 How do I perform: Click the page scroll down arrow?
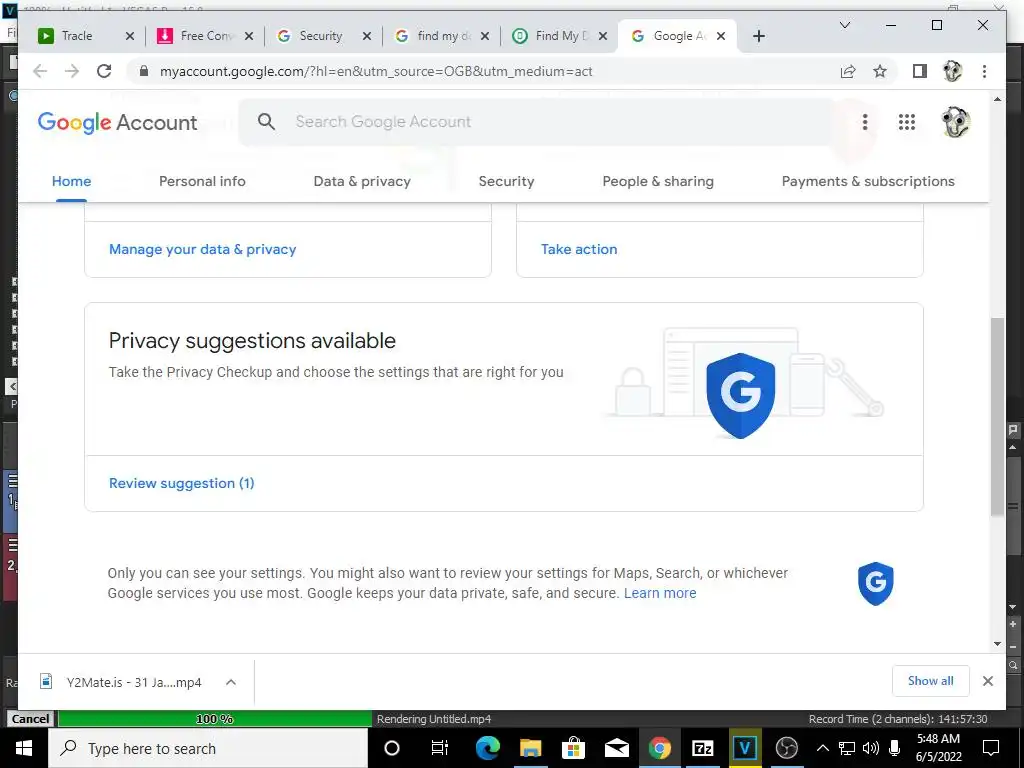tap(997, 644)
